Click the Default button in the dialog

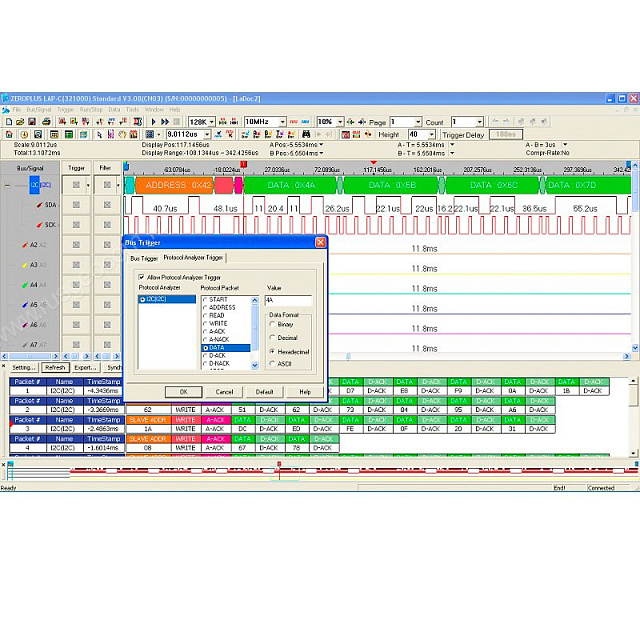click(x=264, y=391)
